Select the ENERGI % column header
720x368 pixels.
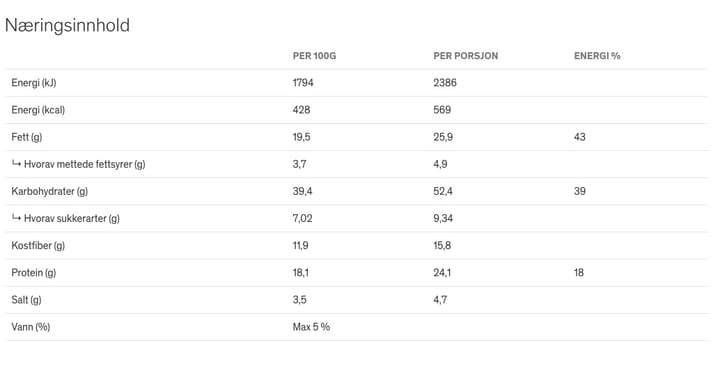point(597,56)
